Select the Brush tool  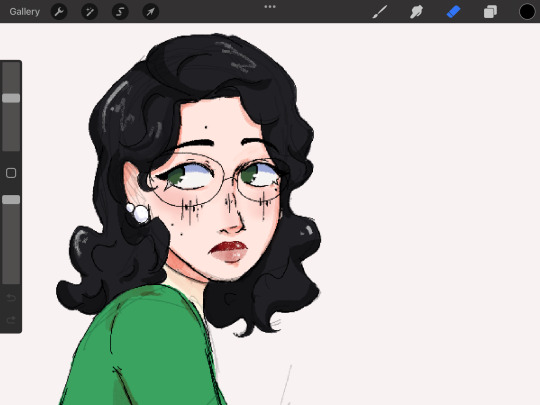(380, 12)
